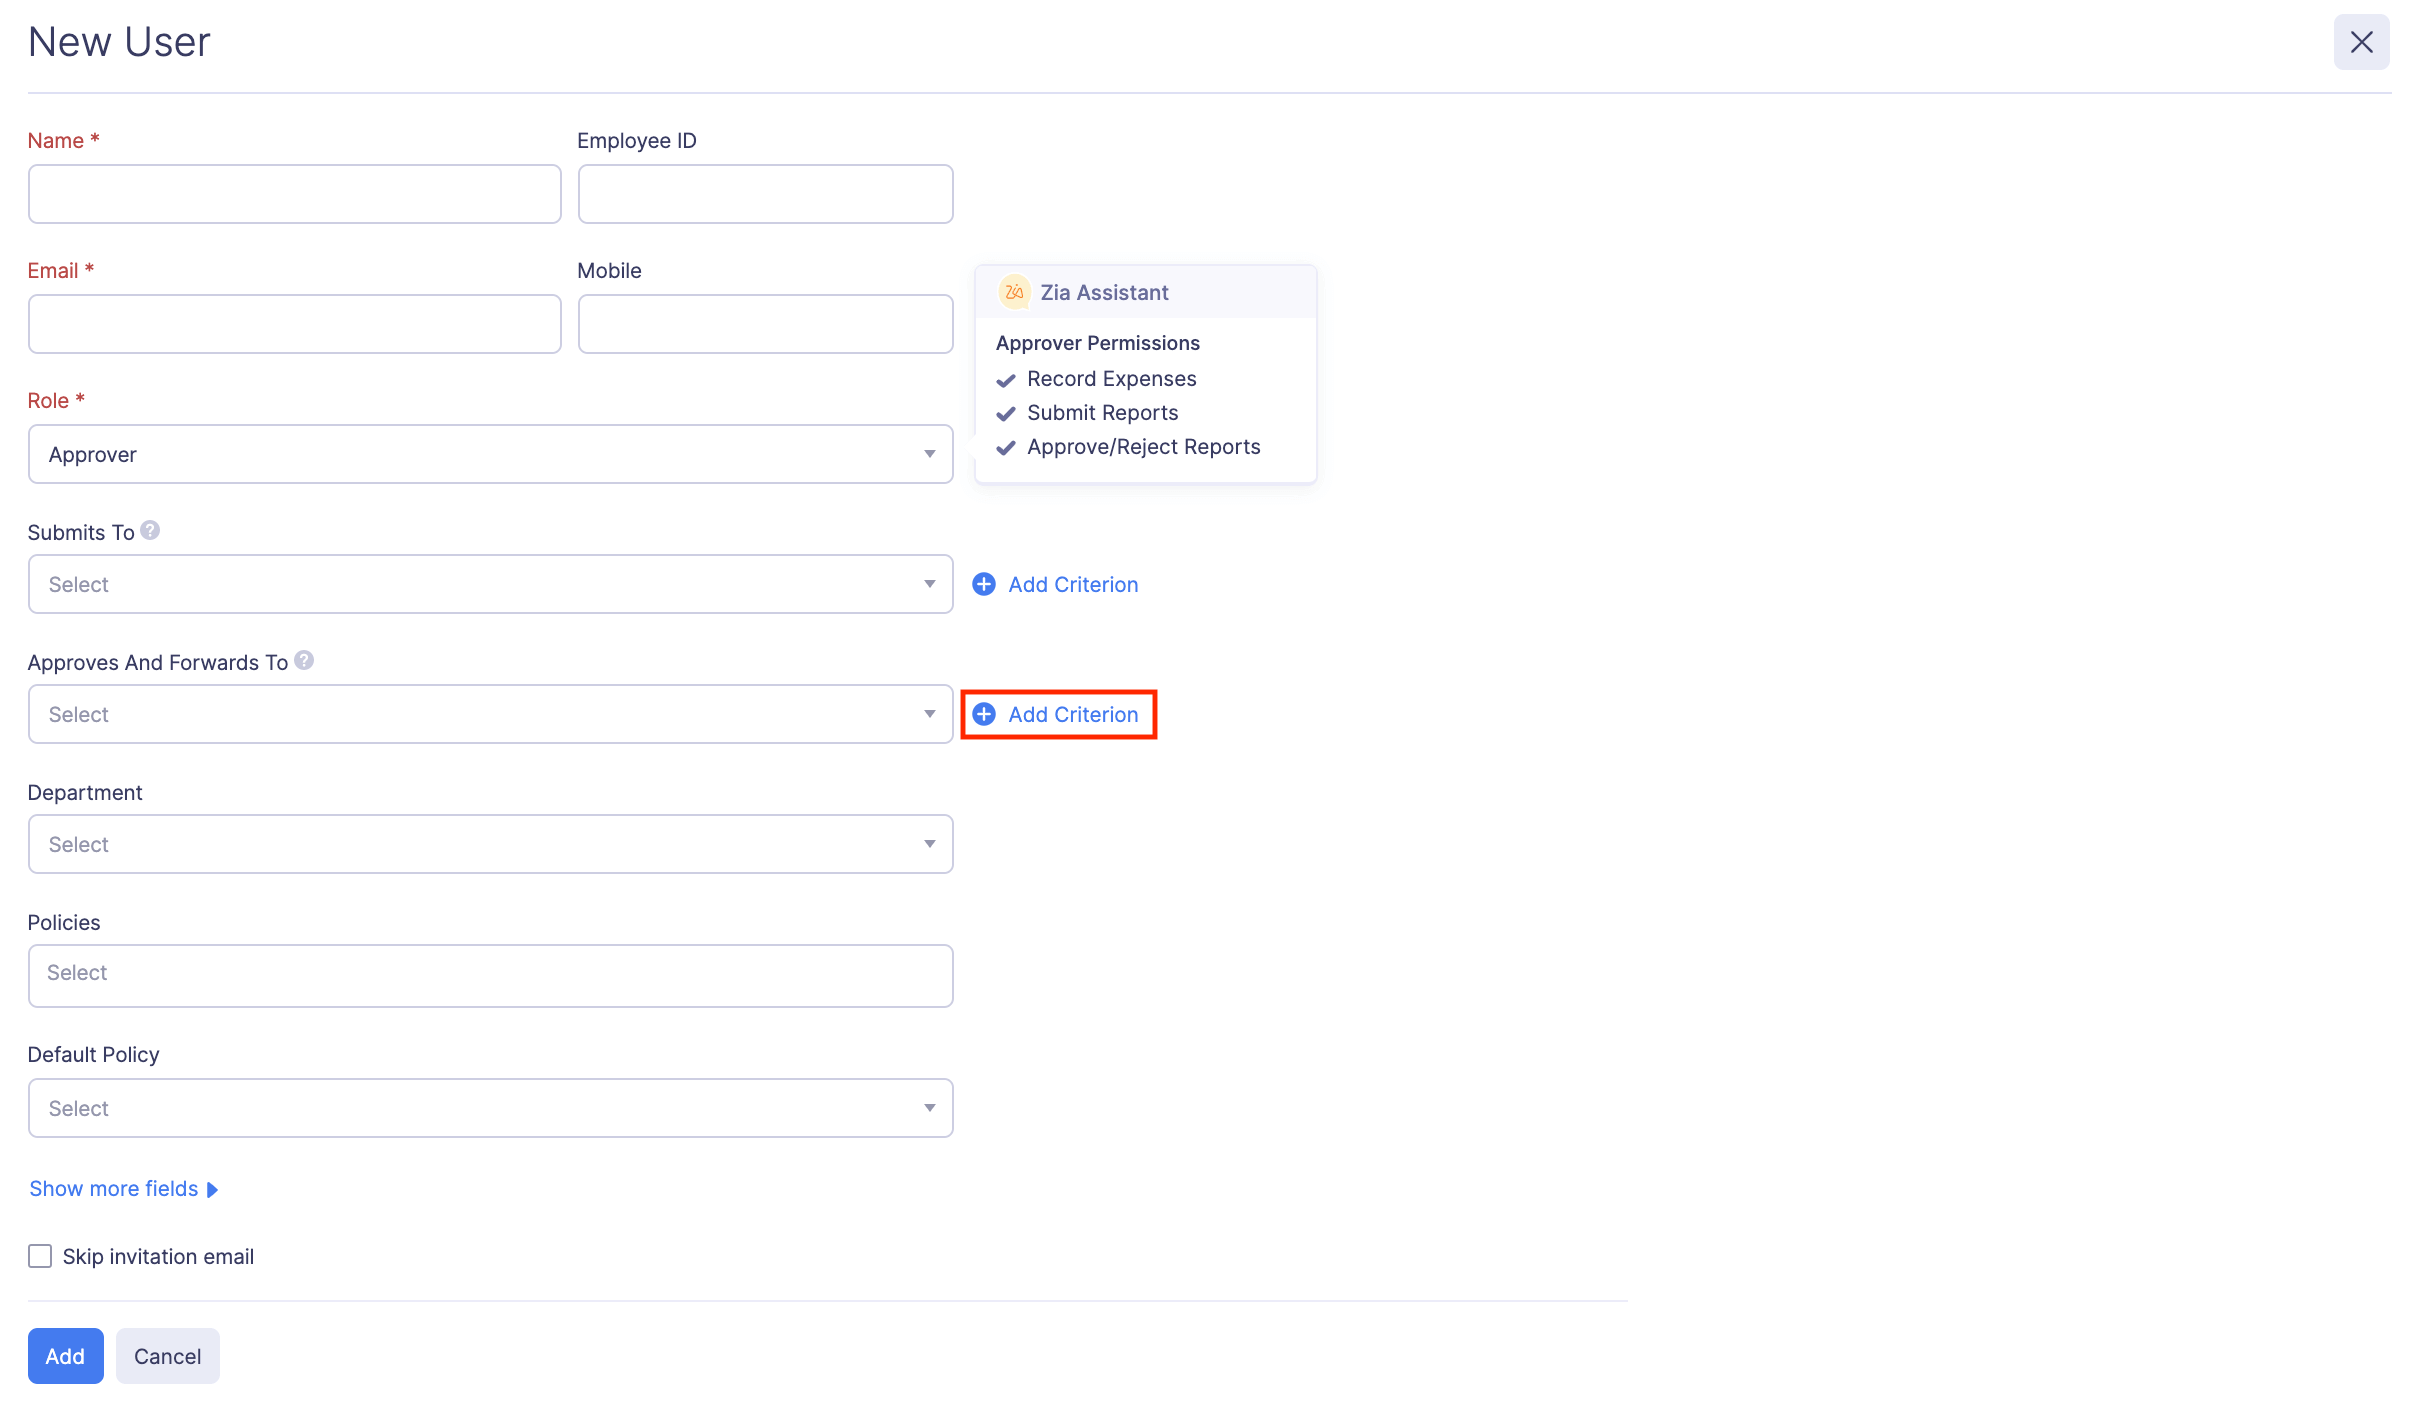Open the Submits To select control

pyautogui.click(x=490, y=583)
